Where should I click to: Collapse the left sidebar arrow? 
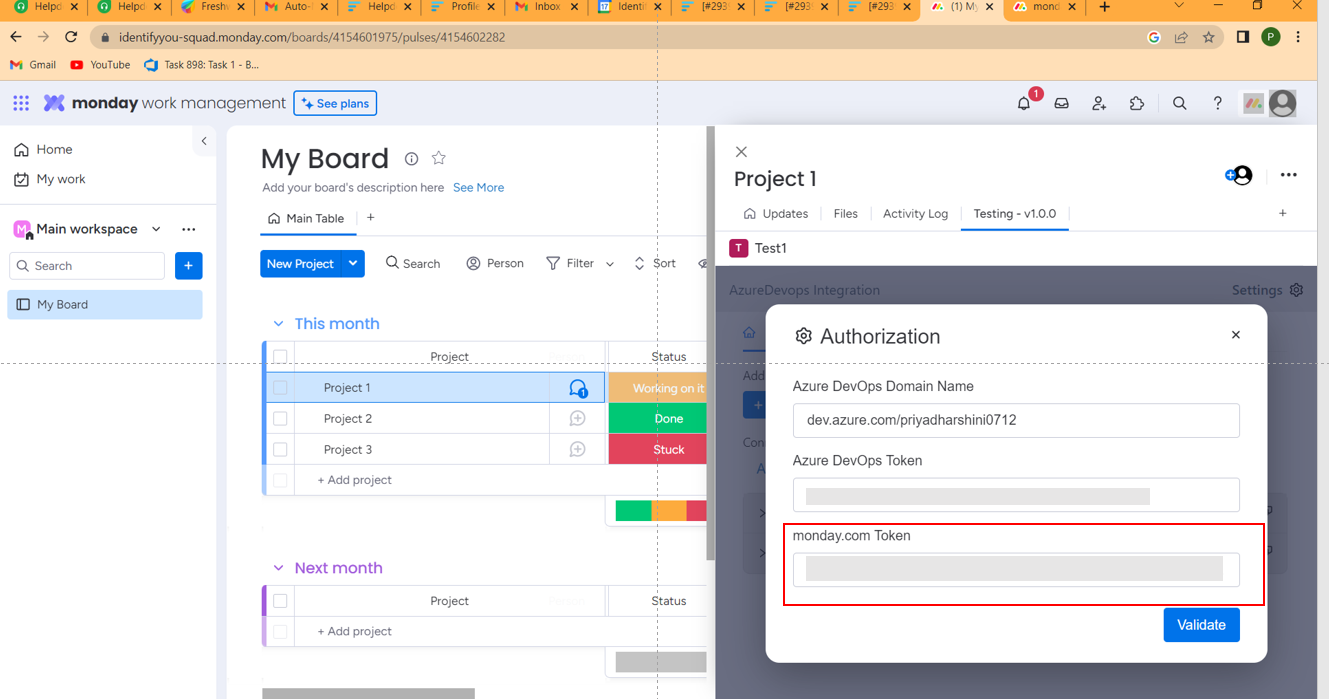[204, 141]
